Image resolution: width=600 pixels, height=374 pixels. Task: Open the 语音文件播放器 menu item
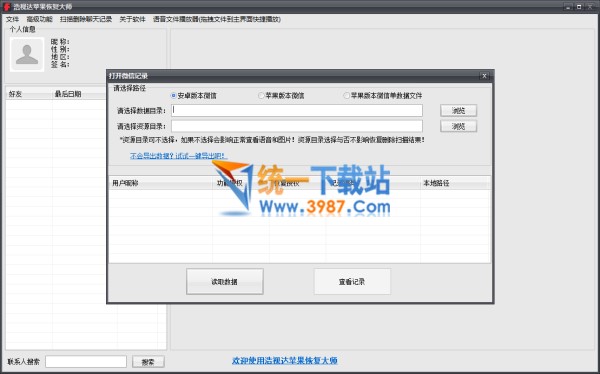pos(217,19)
